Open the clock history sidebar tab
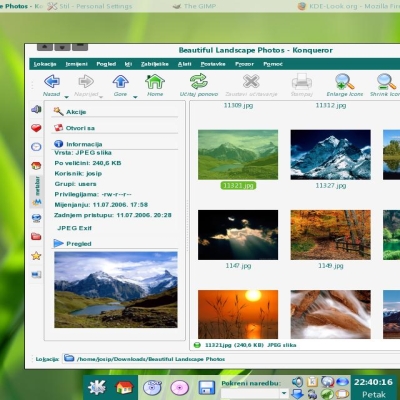Viewport: 400px width, 400px height. [36, 147]
